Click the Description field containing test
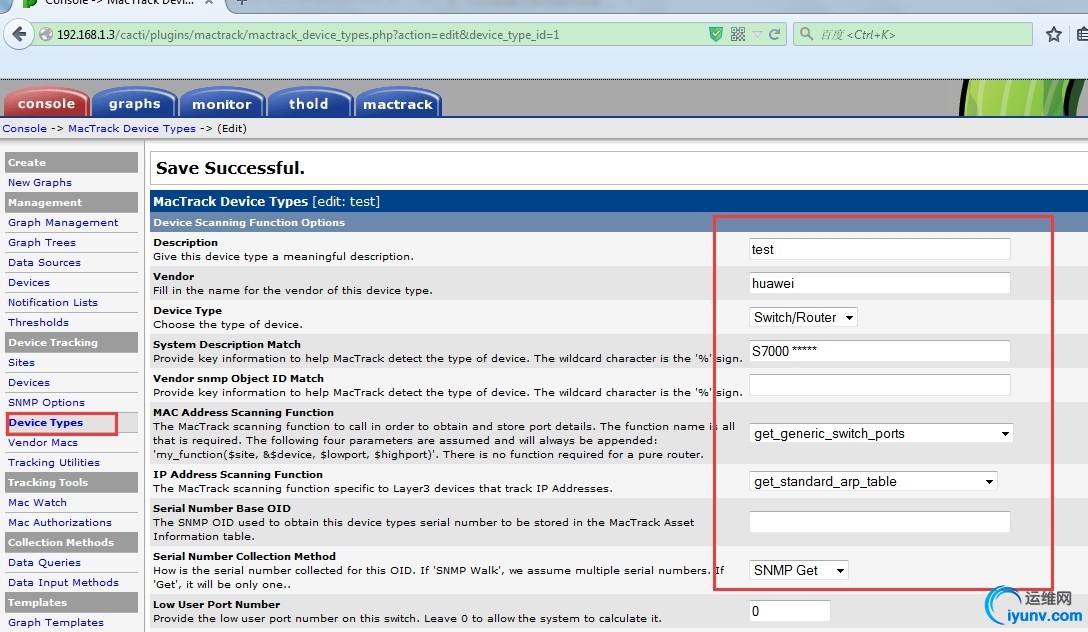Screen dimensions: 1088x632 coord(879,249)
